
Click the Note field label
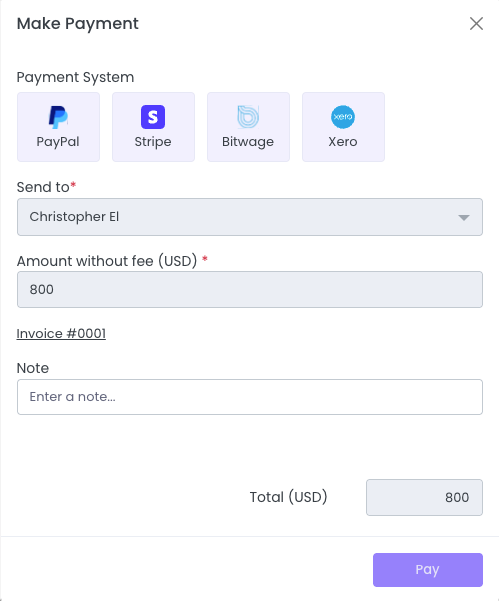tap(33, 368)
